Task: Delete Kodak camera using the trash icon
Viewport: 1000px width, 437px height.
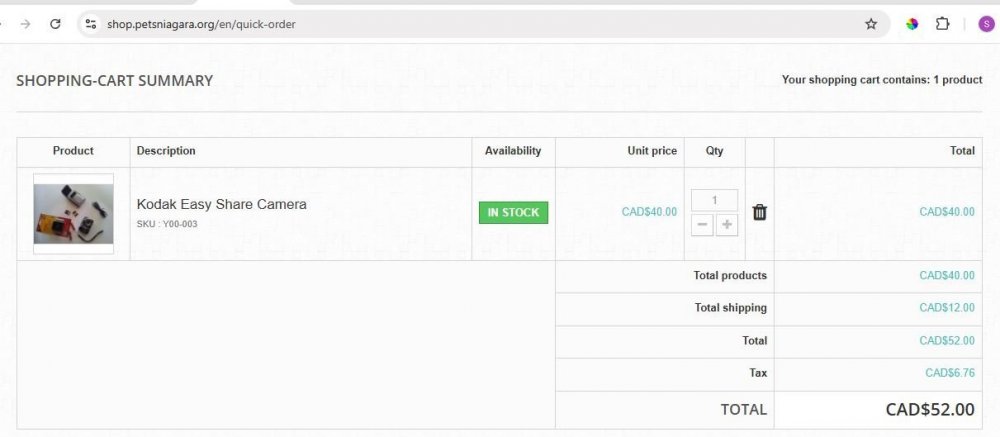Action: [x=759, y=212]
